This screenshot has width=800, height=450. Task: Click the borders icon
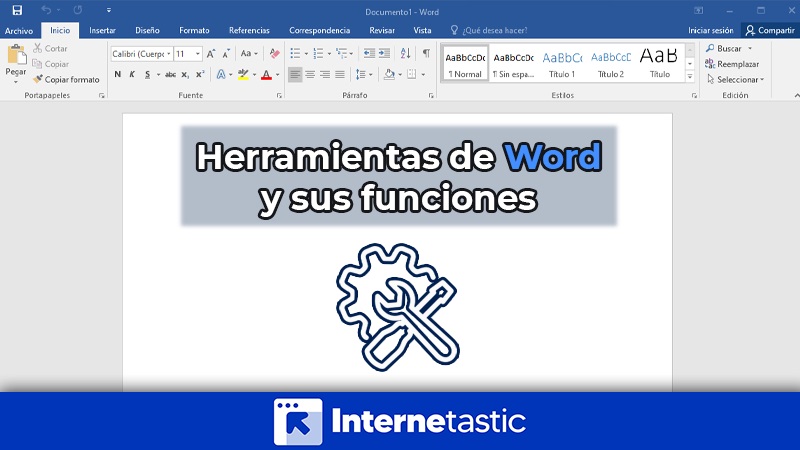(x=412, y=74)
